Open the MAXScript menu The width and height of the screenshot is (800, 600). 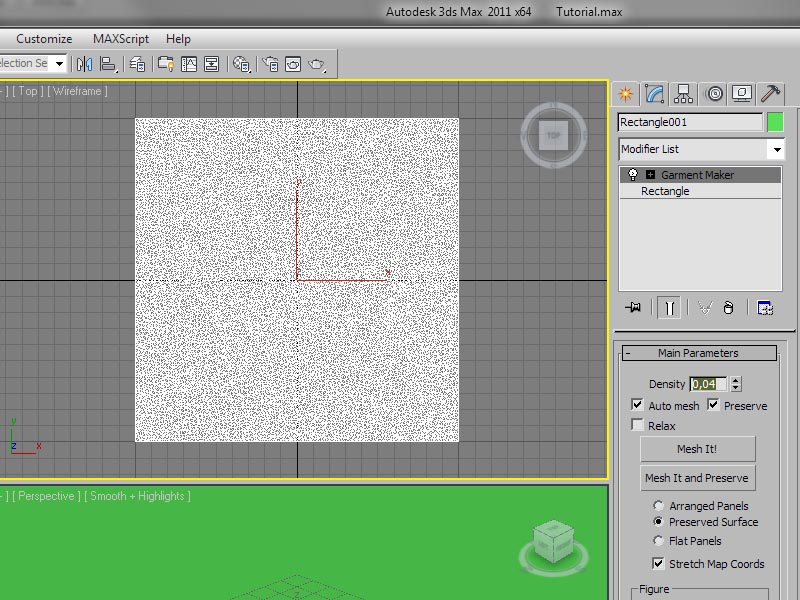coord(121,39)
